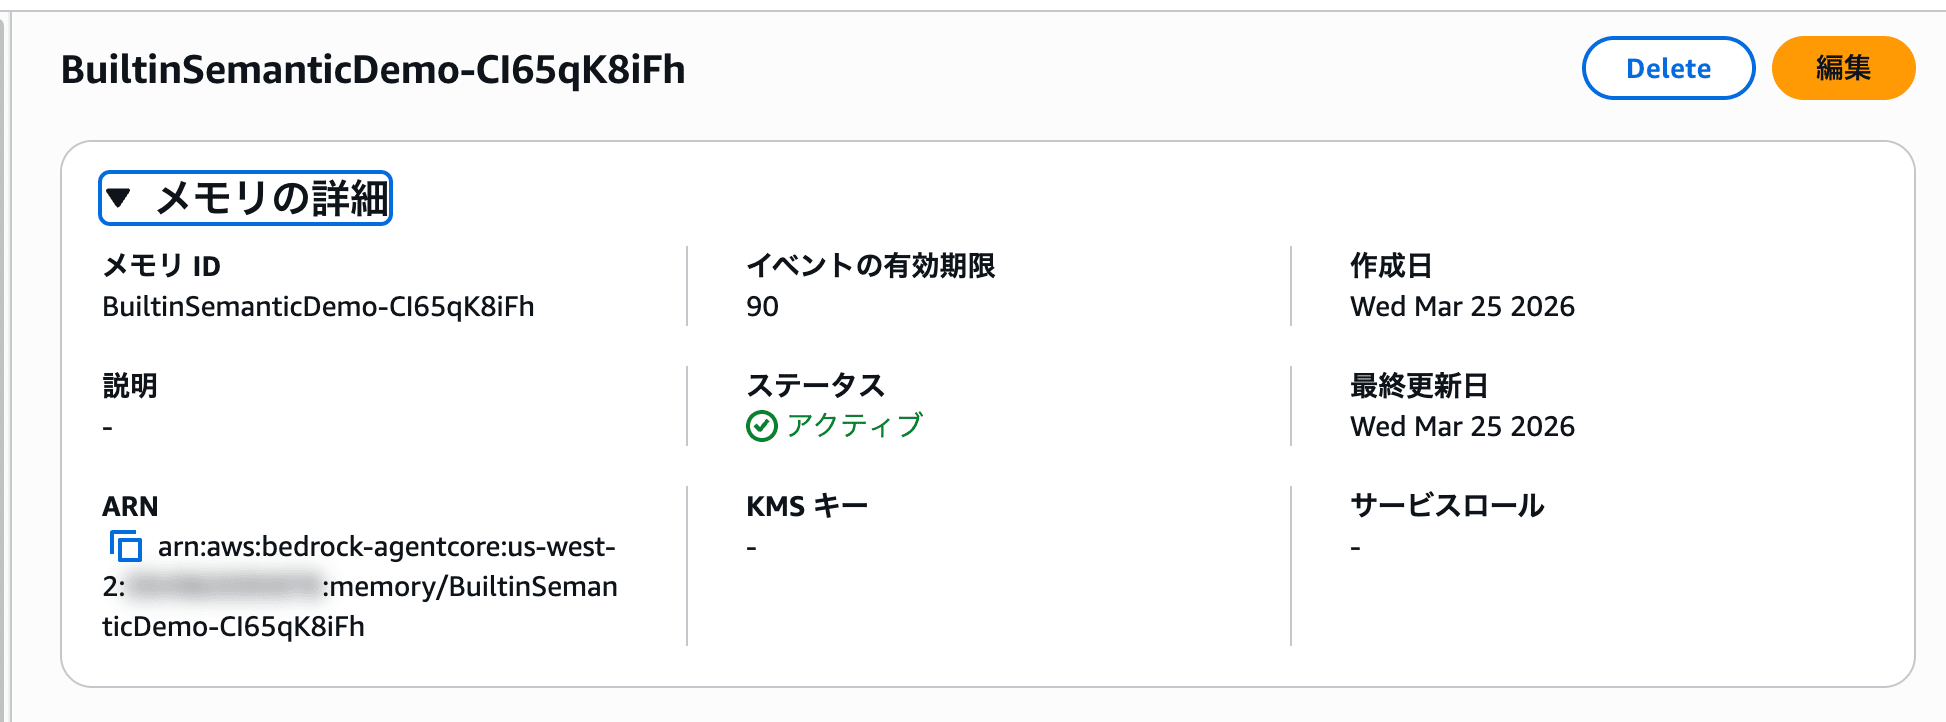Click the ARN text starting arn:aws:bedrock-agentcore
The image size is (1946, 722).
pyautogui.click(x=386, y=547)
